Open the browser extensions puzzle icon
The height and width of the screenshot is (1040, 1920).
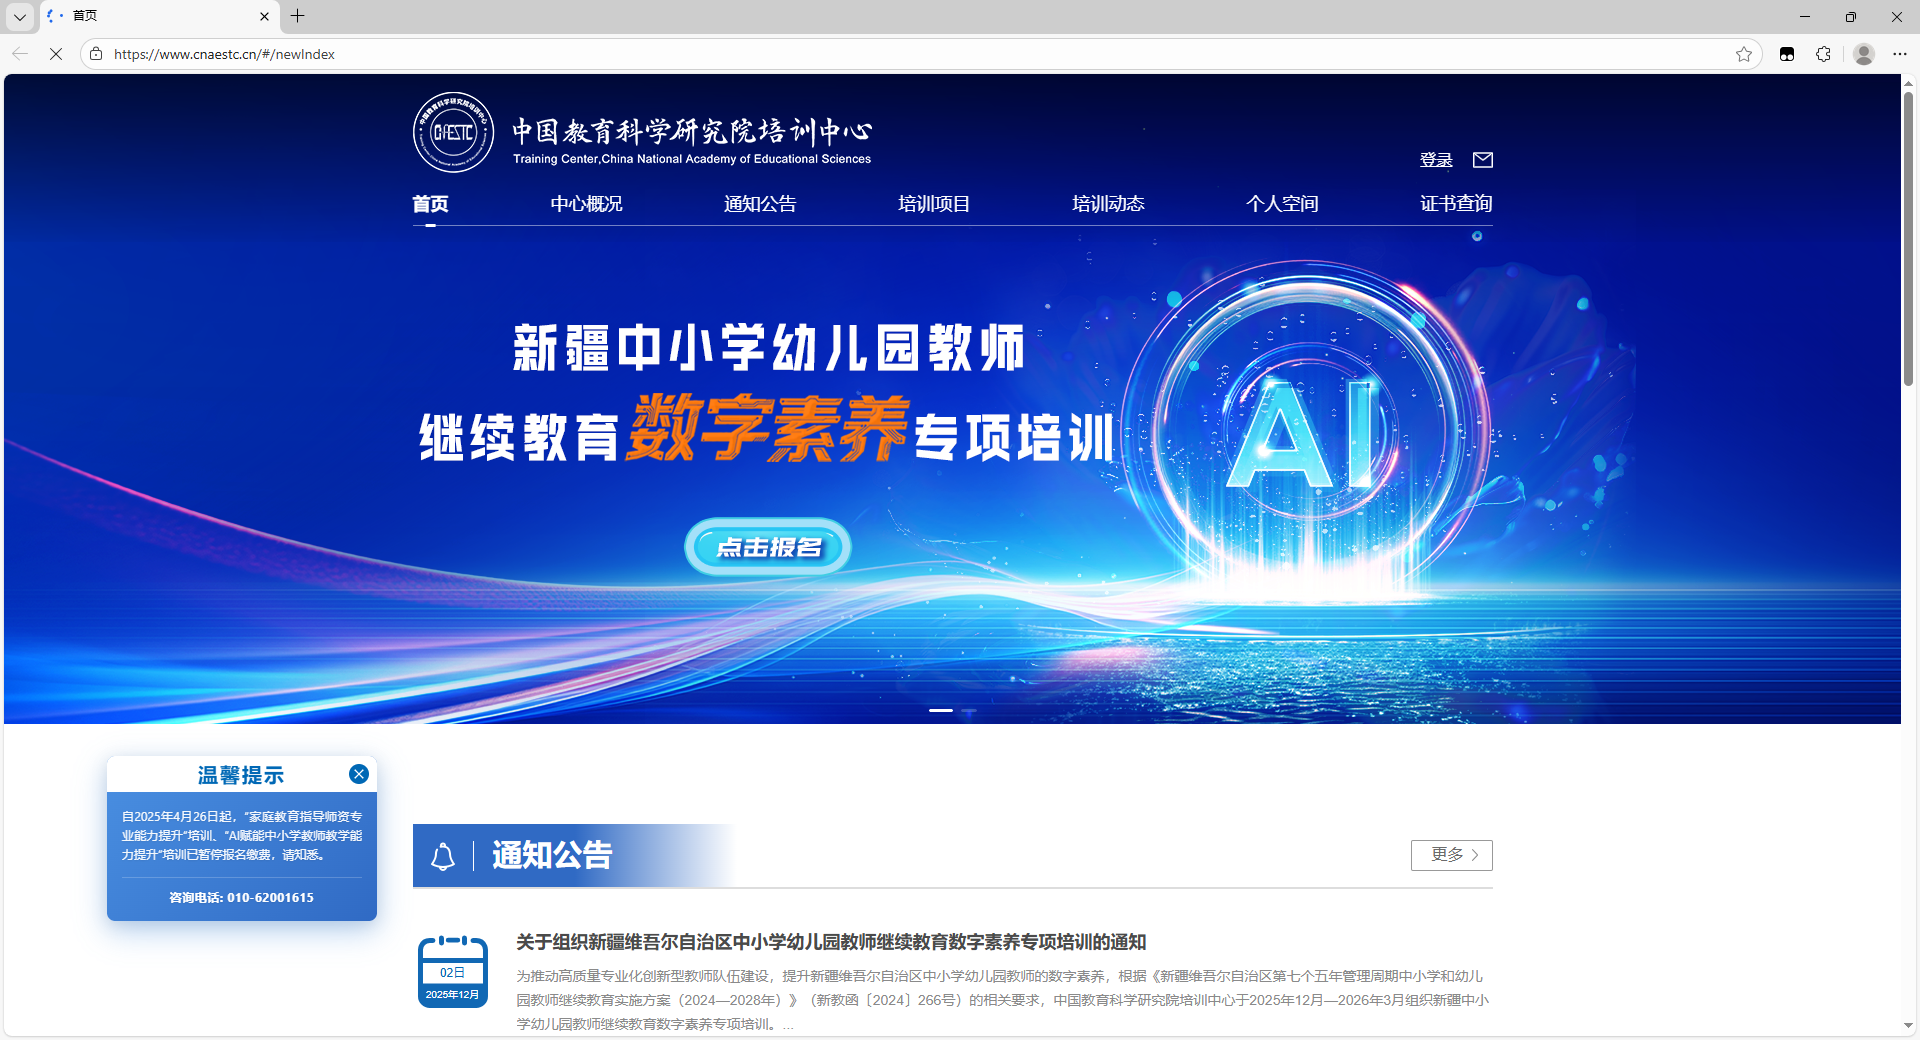[1823, 54]
